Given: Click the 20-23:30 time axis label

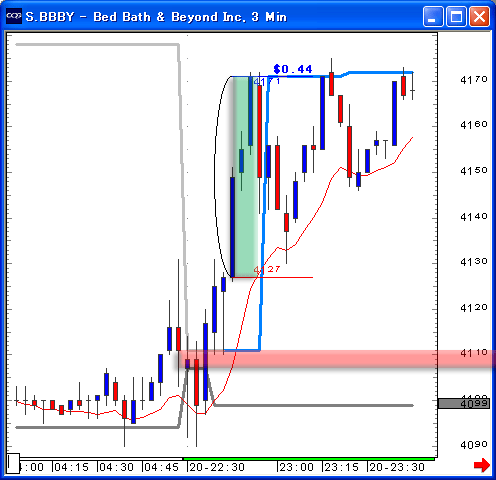Looking at the screenshot, I should tap(397, 467).
